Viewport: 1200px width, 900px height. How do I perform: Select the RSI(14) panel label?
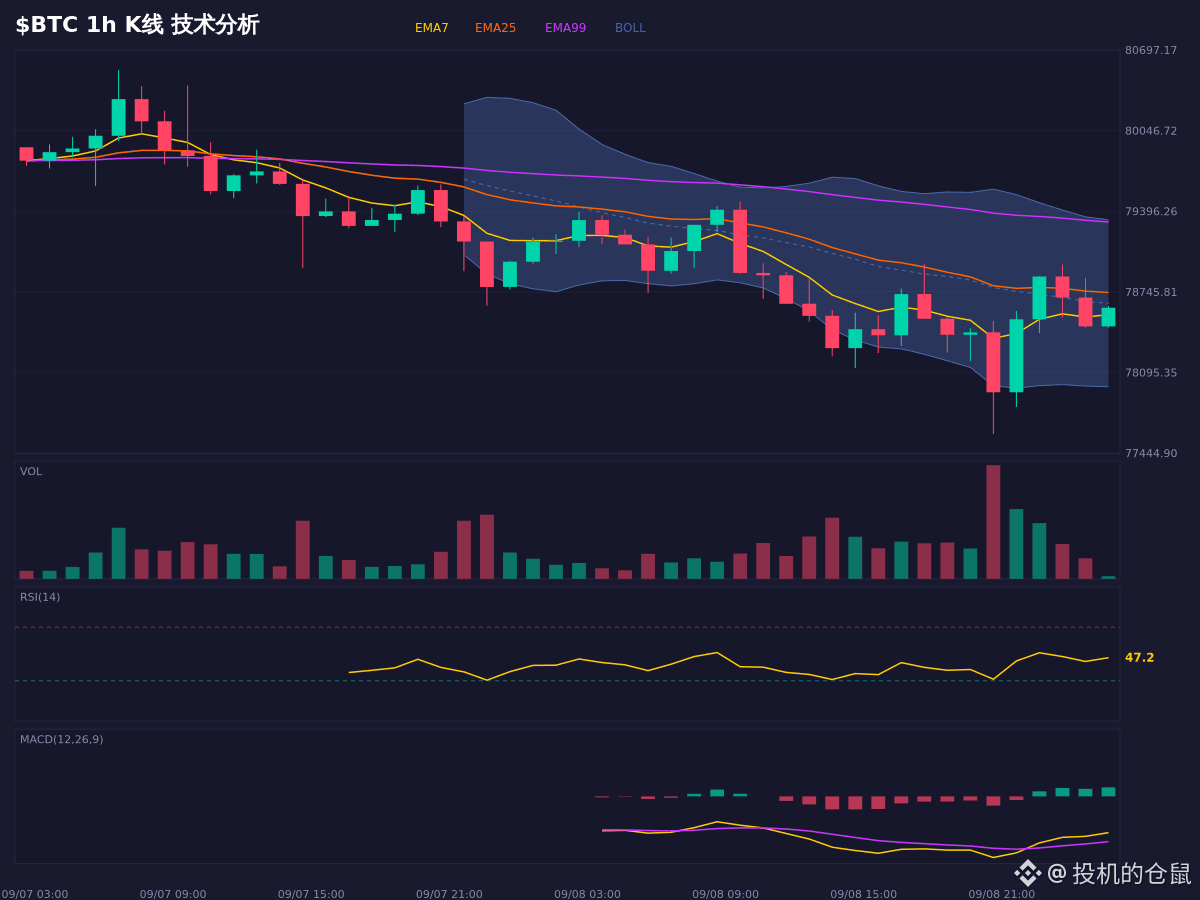pos(40,597)
